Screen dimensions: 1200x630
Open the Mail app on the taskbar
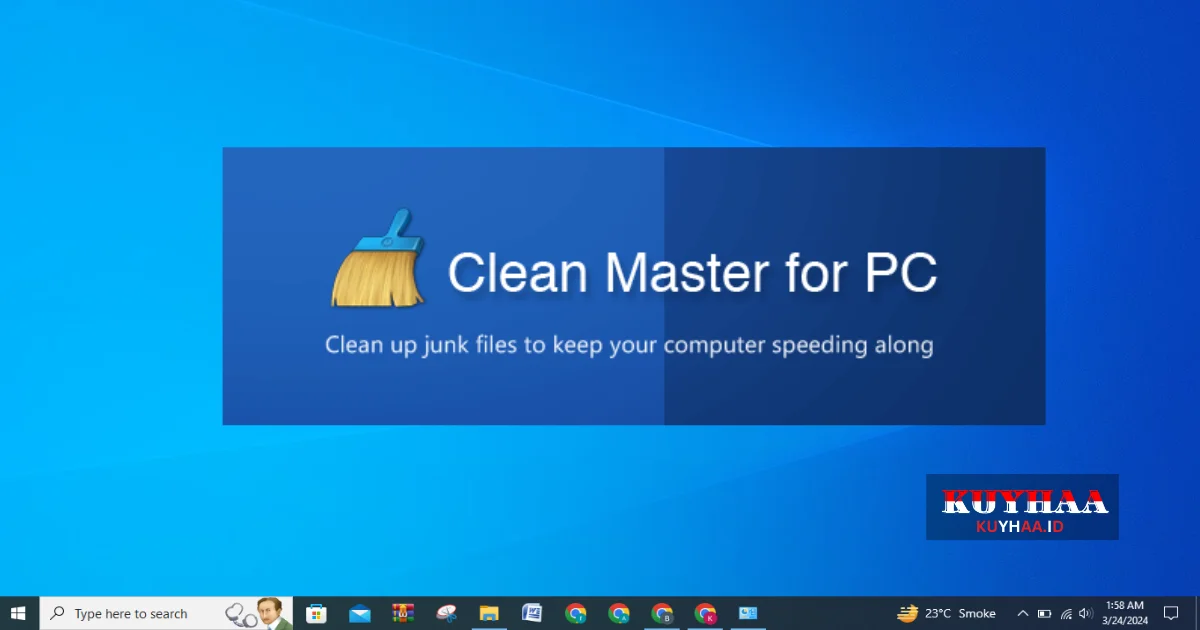pyautogui.click(x=360, y=613)
